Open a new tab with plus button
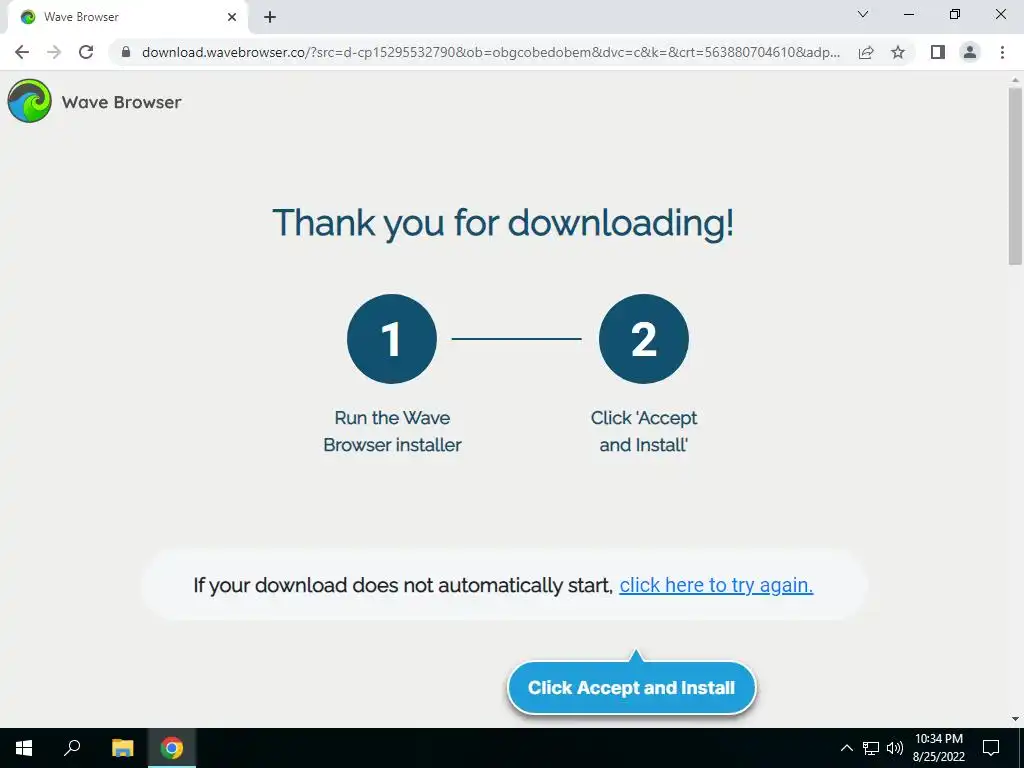The height and width of the screenshot is (768, 1024). coord(270,17)
